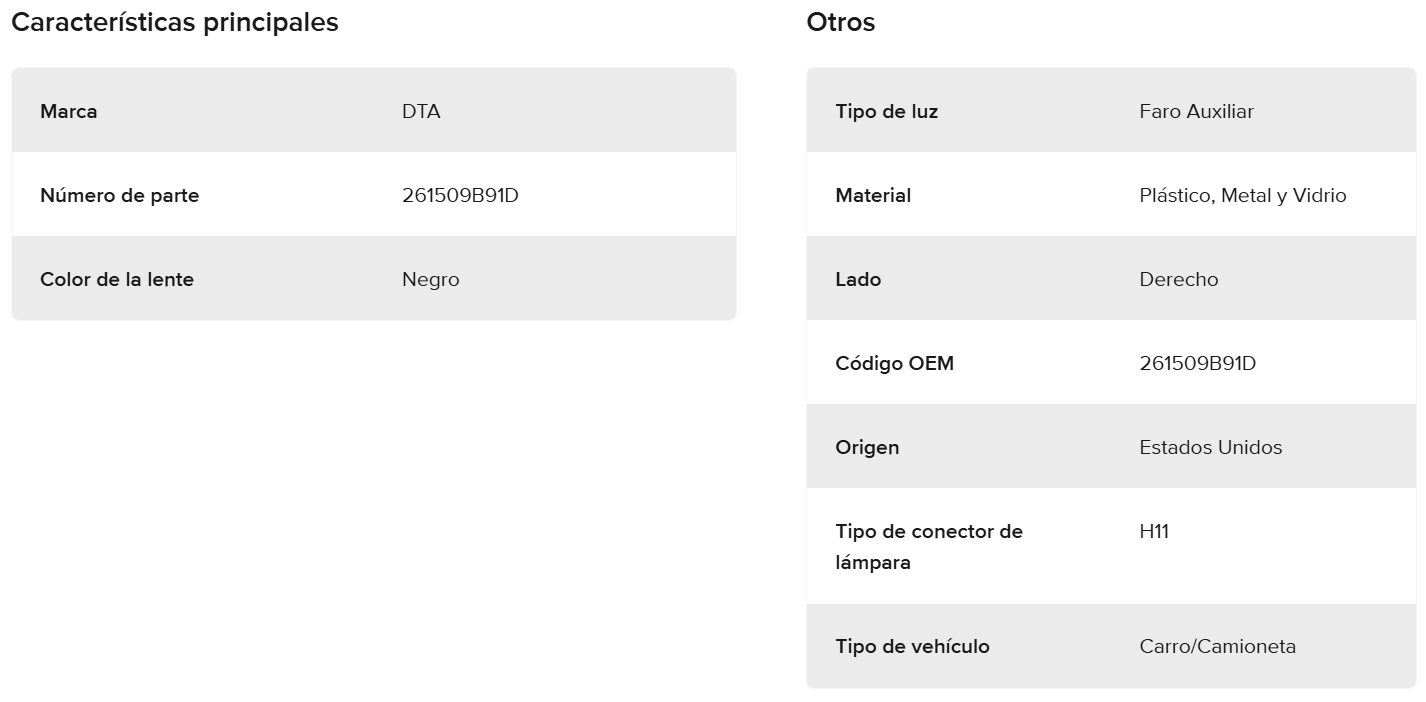Click the "Tipo de luz" label

887,111
